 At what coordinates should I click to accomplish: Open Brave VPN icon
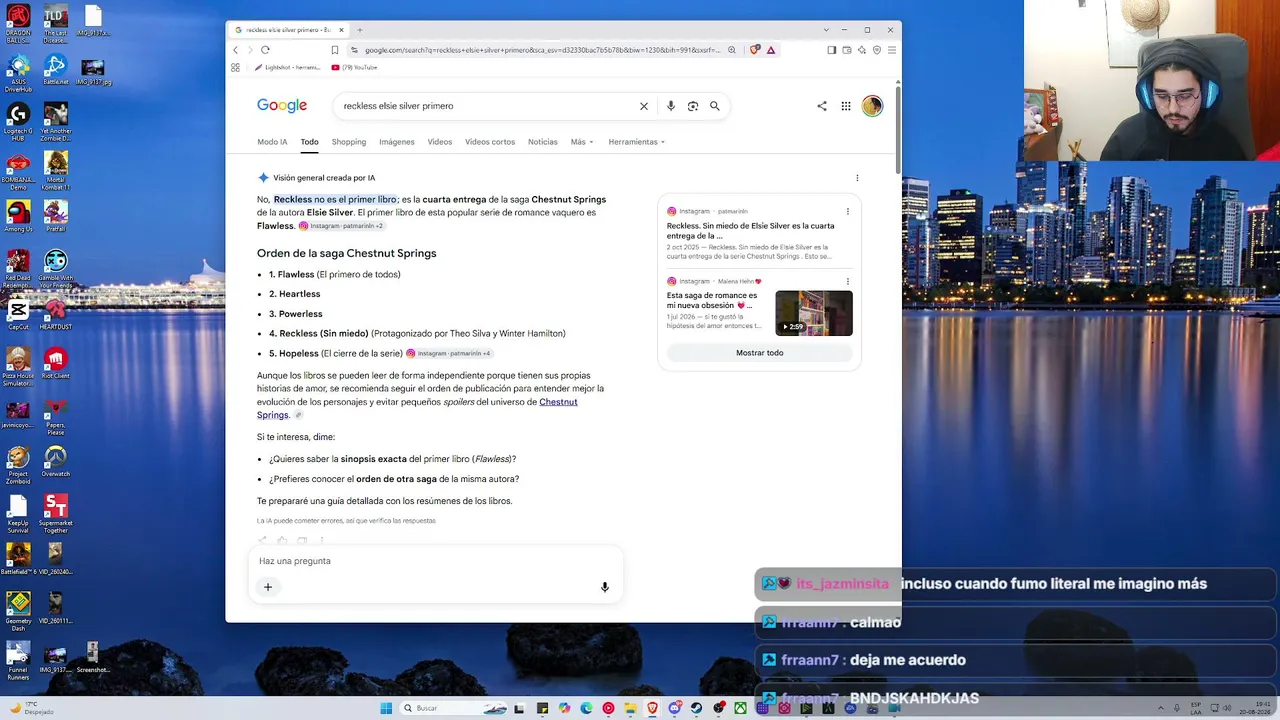point(877,50)
